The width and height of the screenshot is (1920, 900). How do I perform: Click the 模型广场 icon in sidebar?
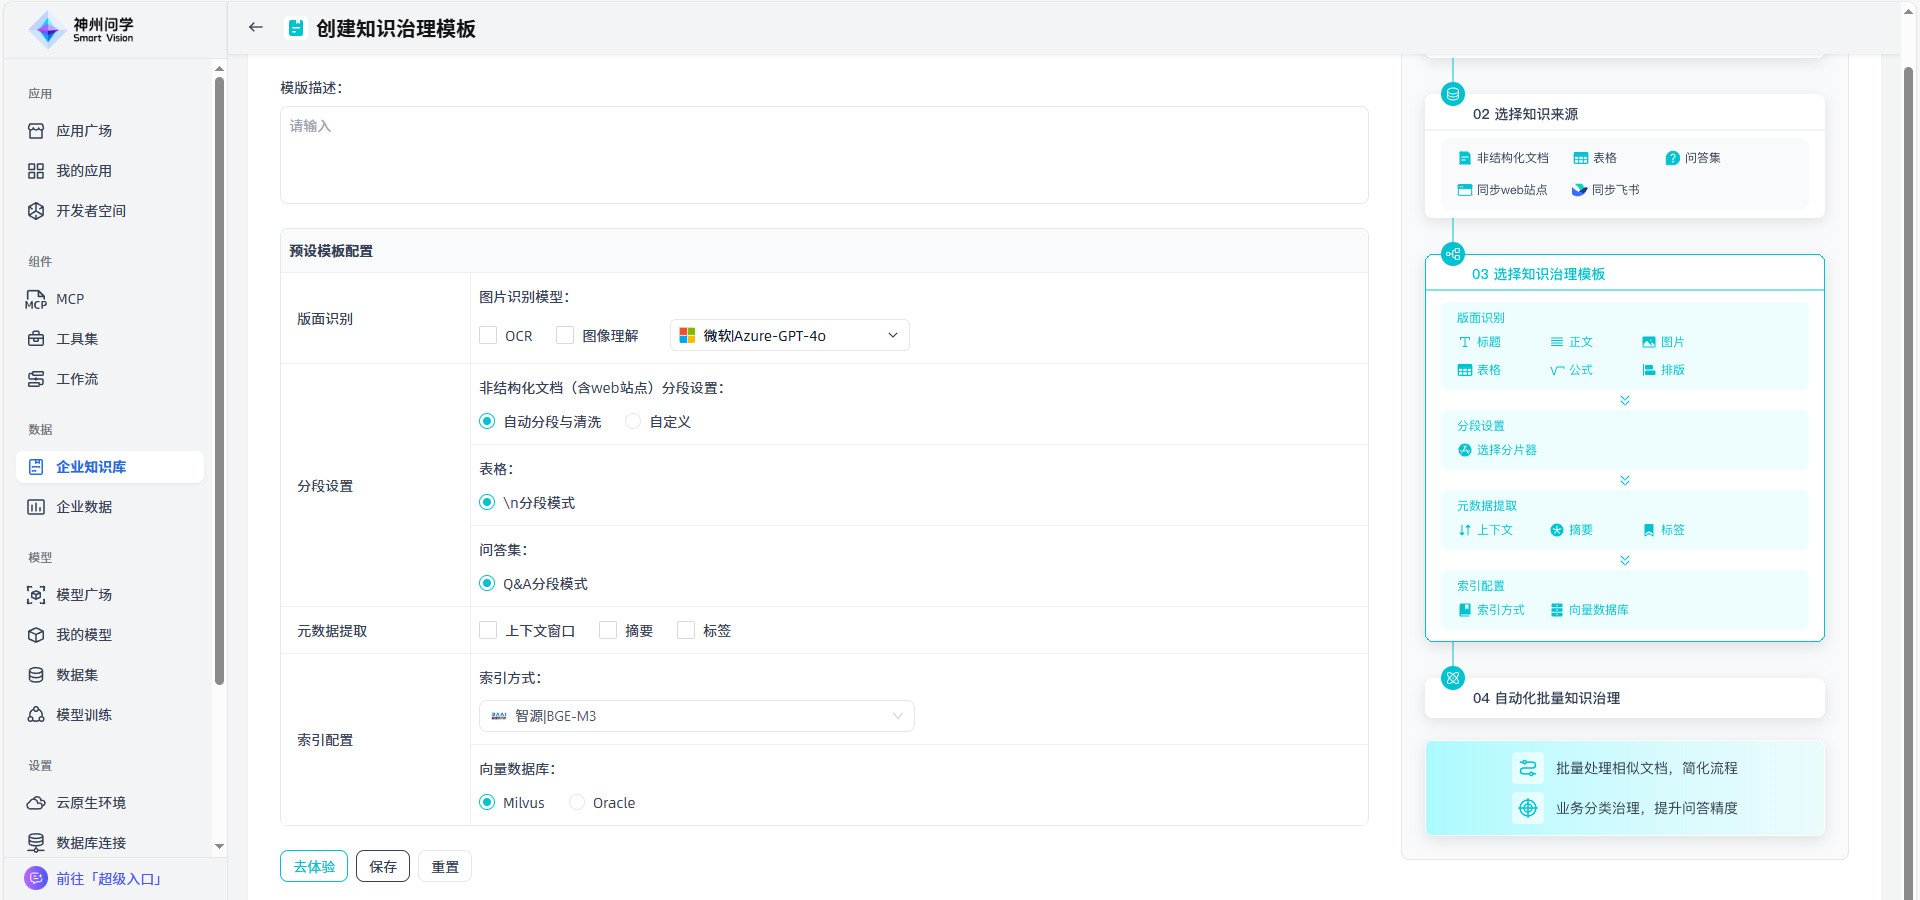pos(36,595)
